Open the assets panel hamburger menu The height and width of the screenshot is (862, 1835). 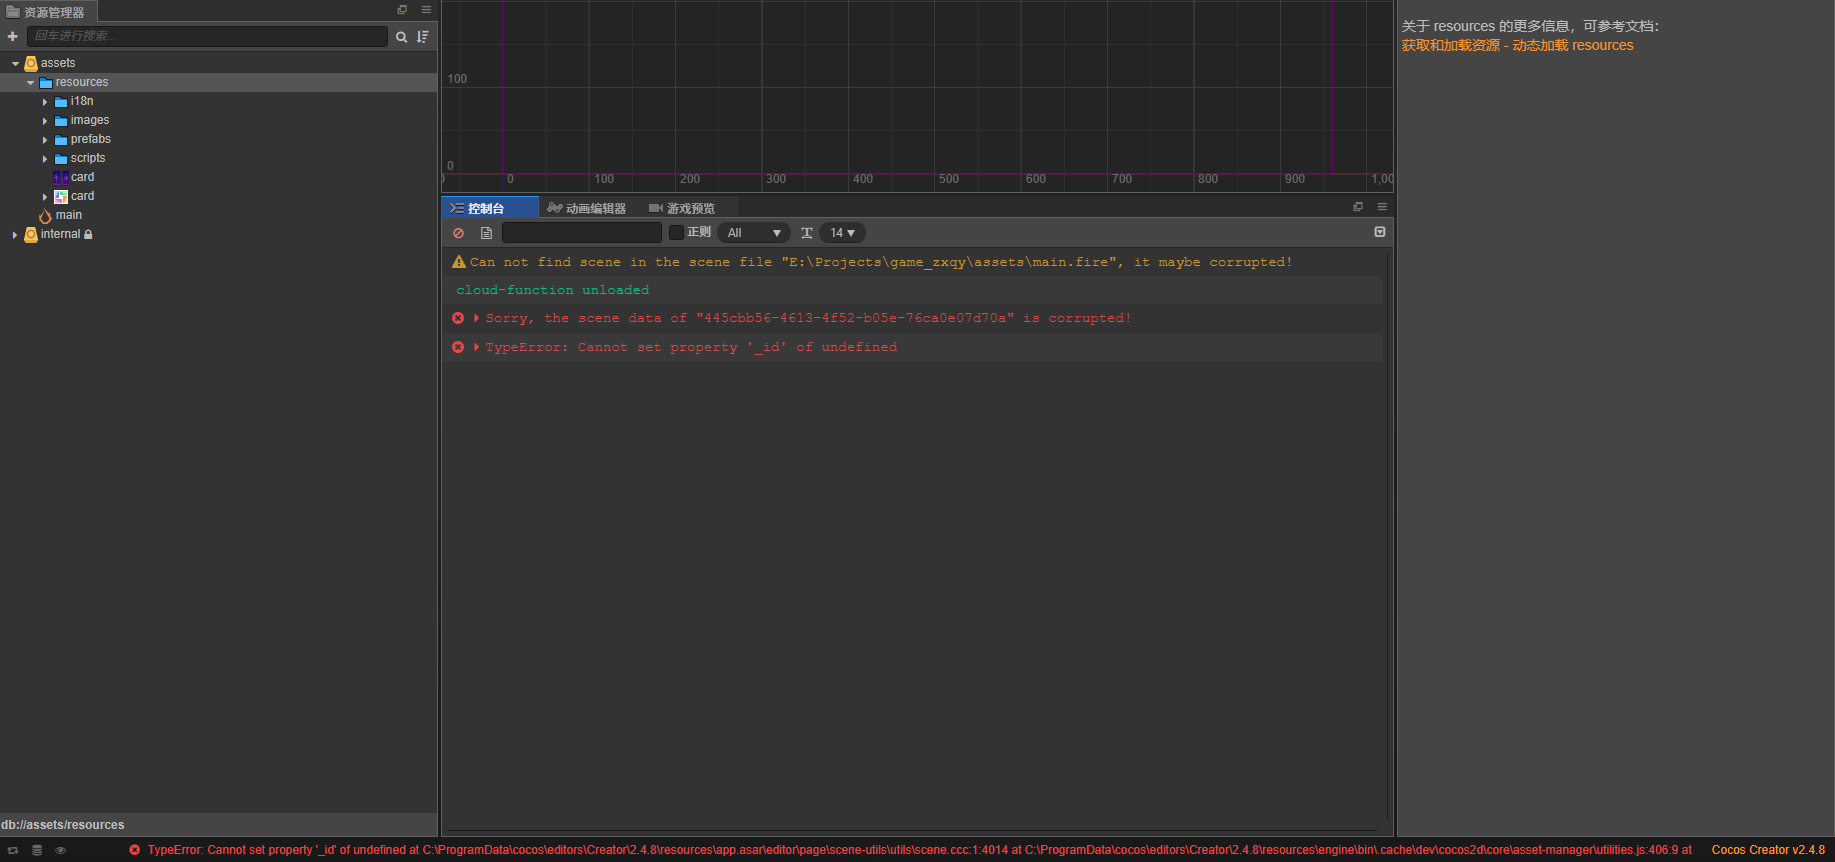pyautogui.click(x=426, y=10)
